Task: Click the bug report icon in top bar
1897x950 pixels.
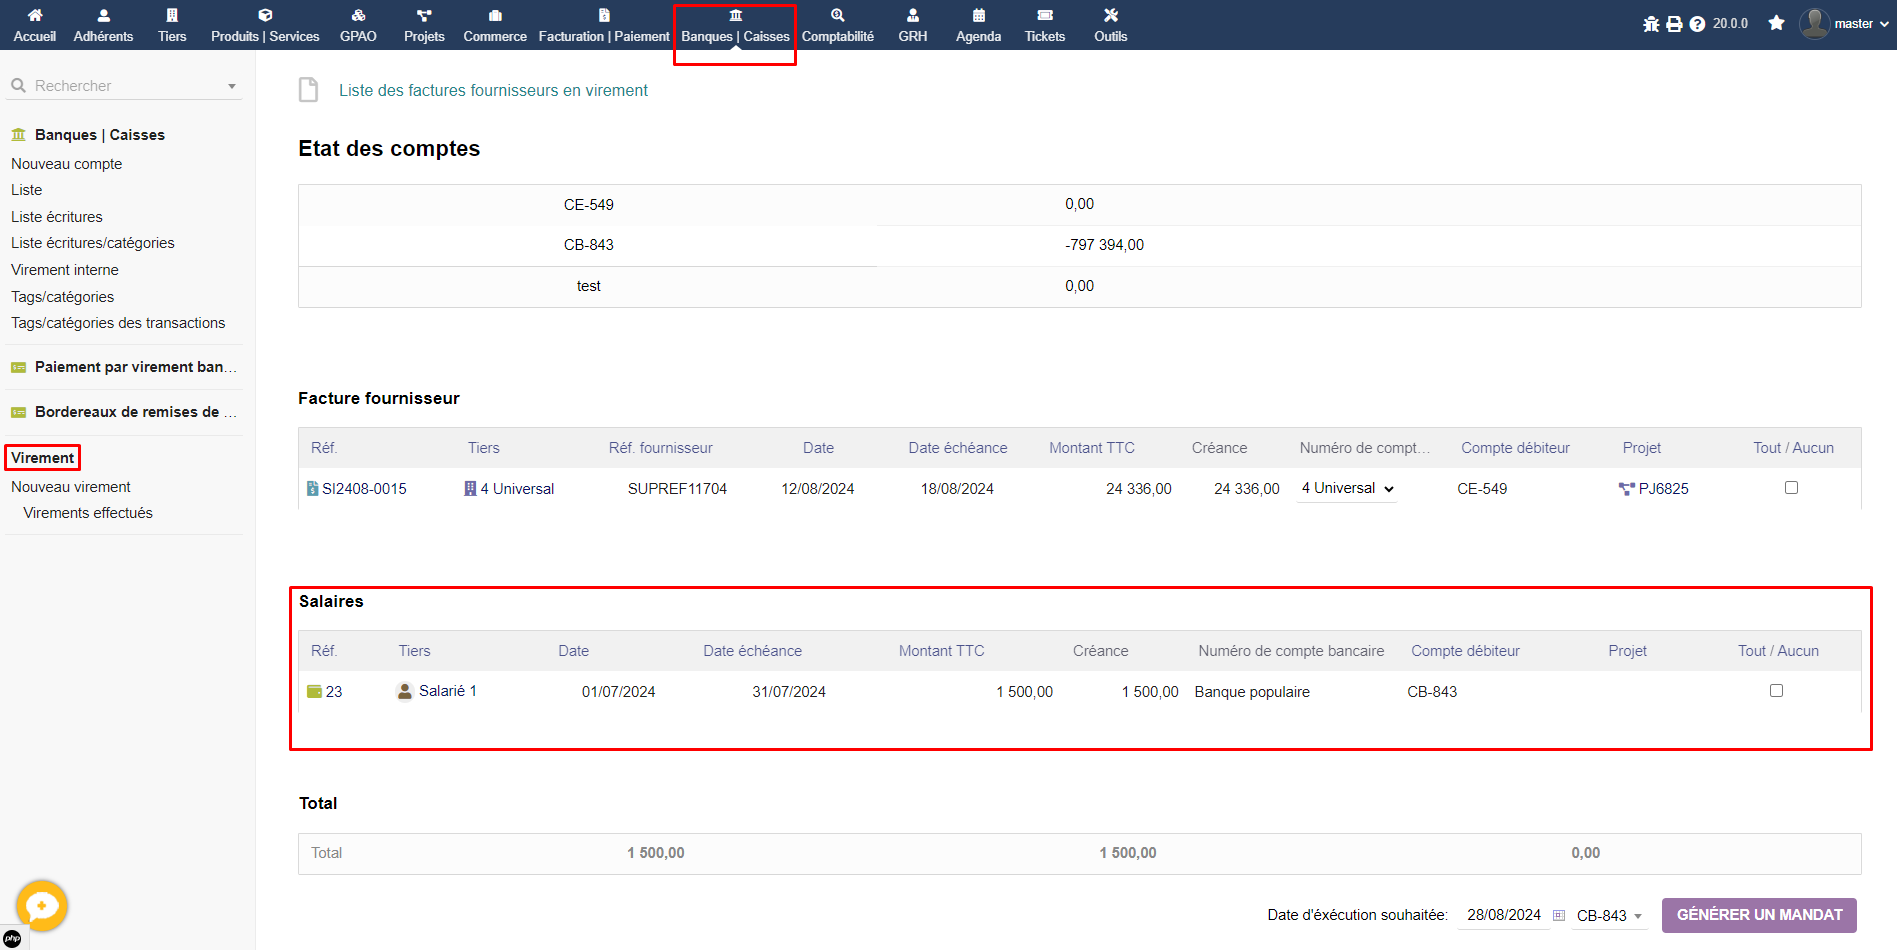Action: tap(1651, 24)
